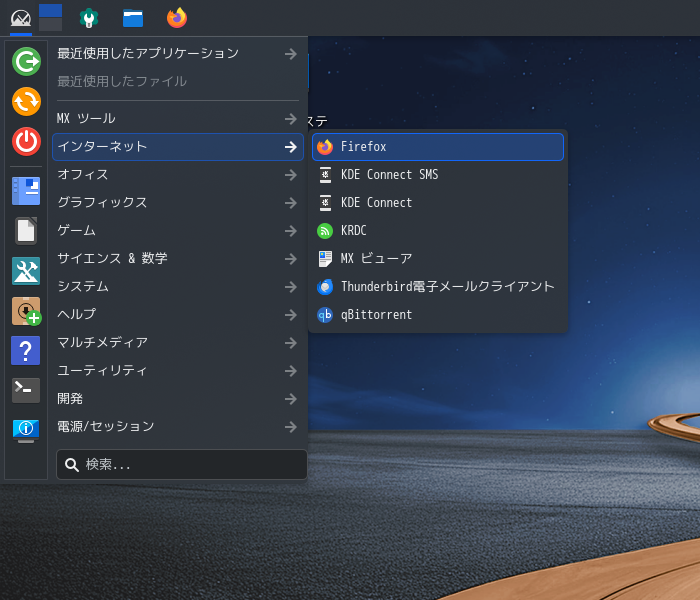
Task: Select KDE Connect SMS entry
Action: pyautogui.click(x=438, y=175)
